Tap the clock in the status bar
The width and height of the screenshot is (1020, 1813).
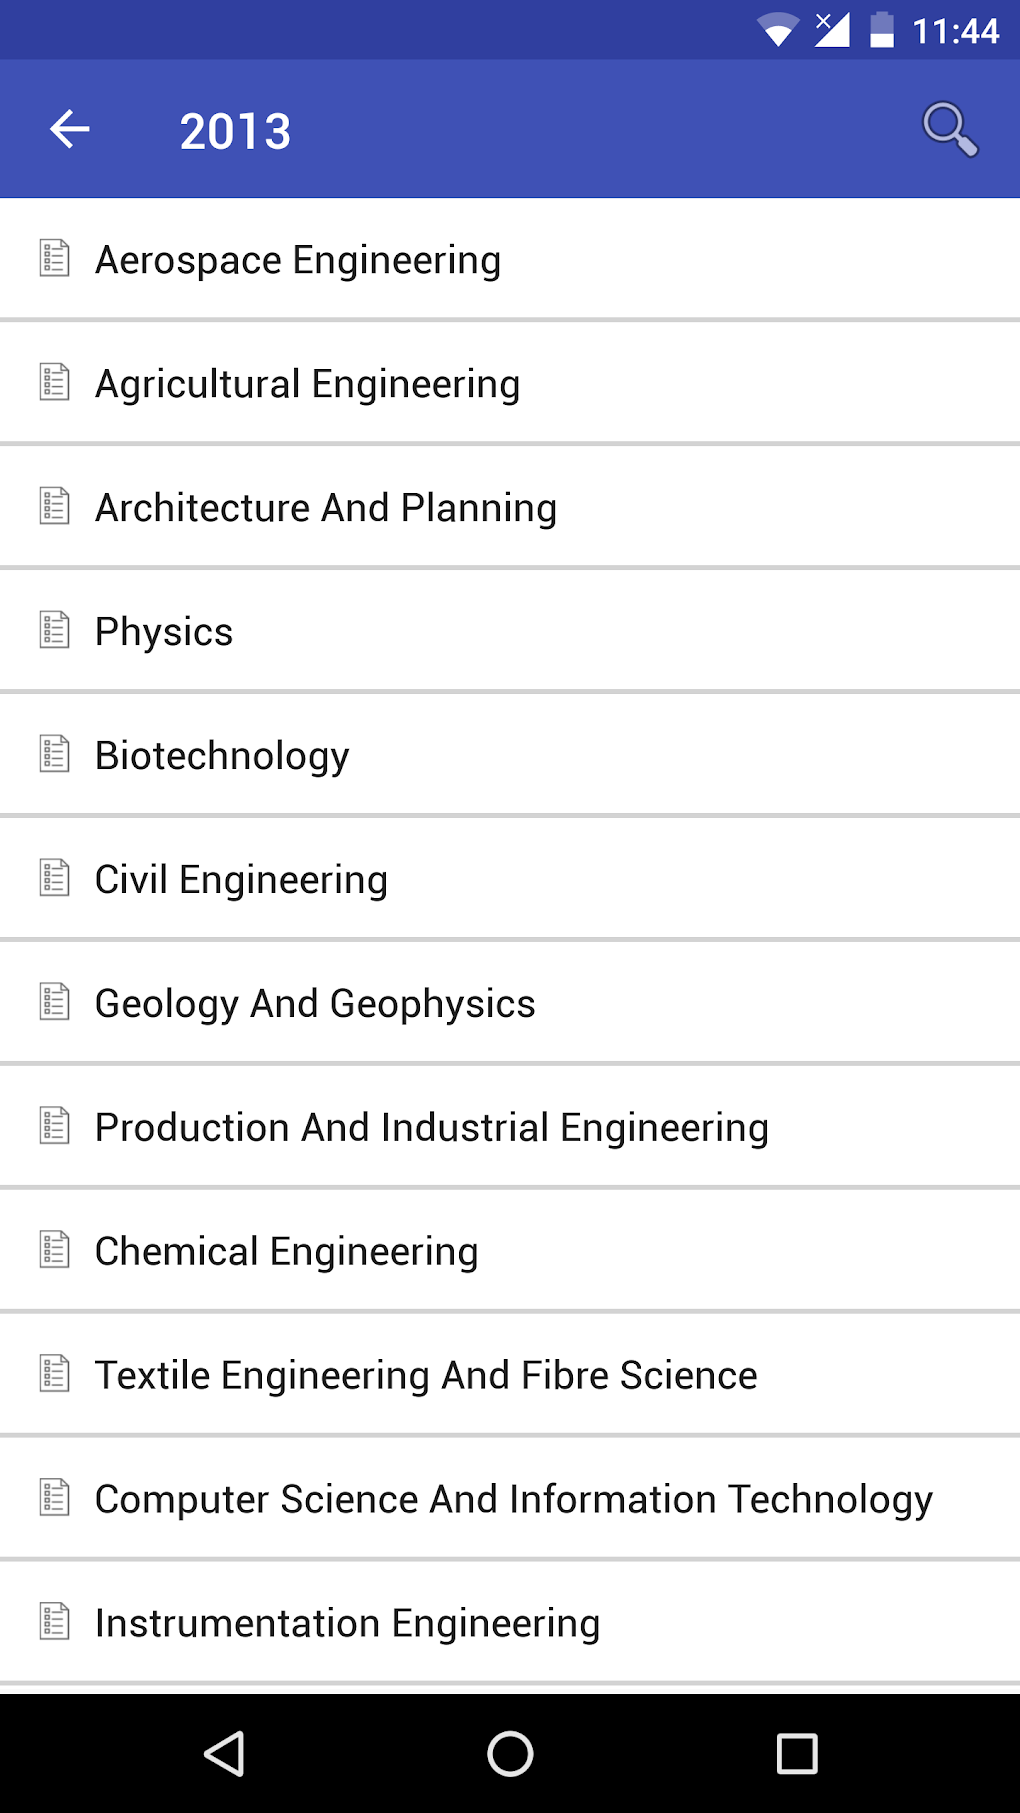point(955,31)
